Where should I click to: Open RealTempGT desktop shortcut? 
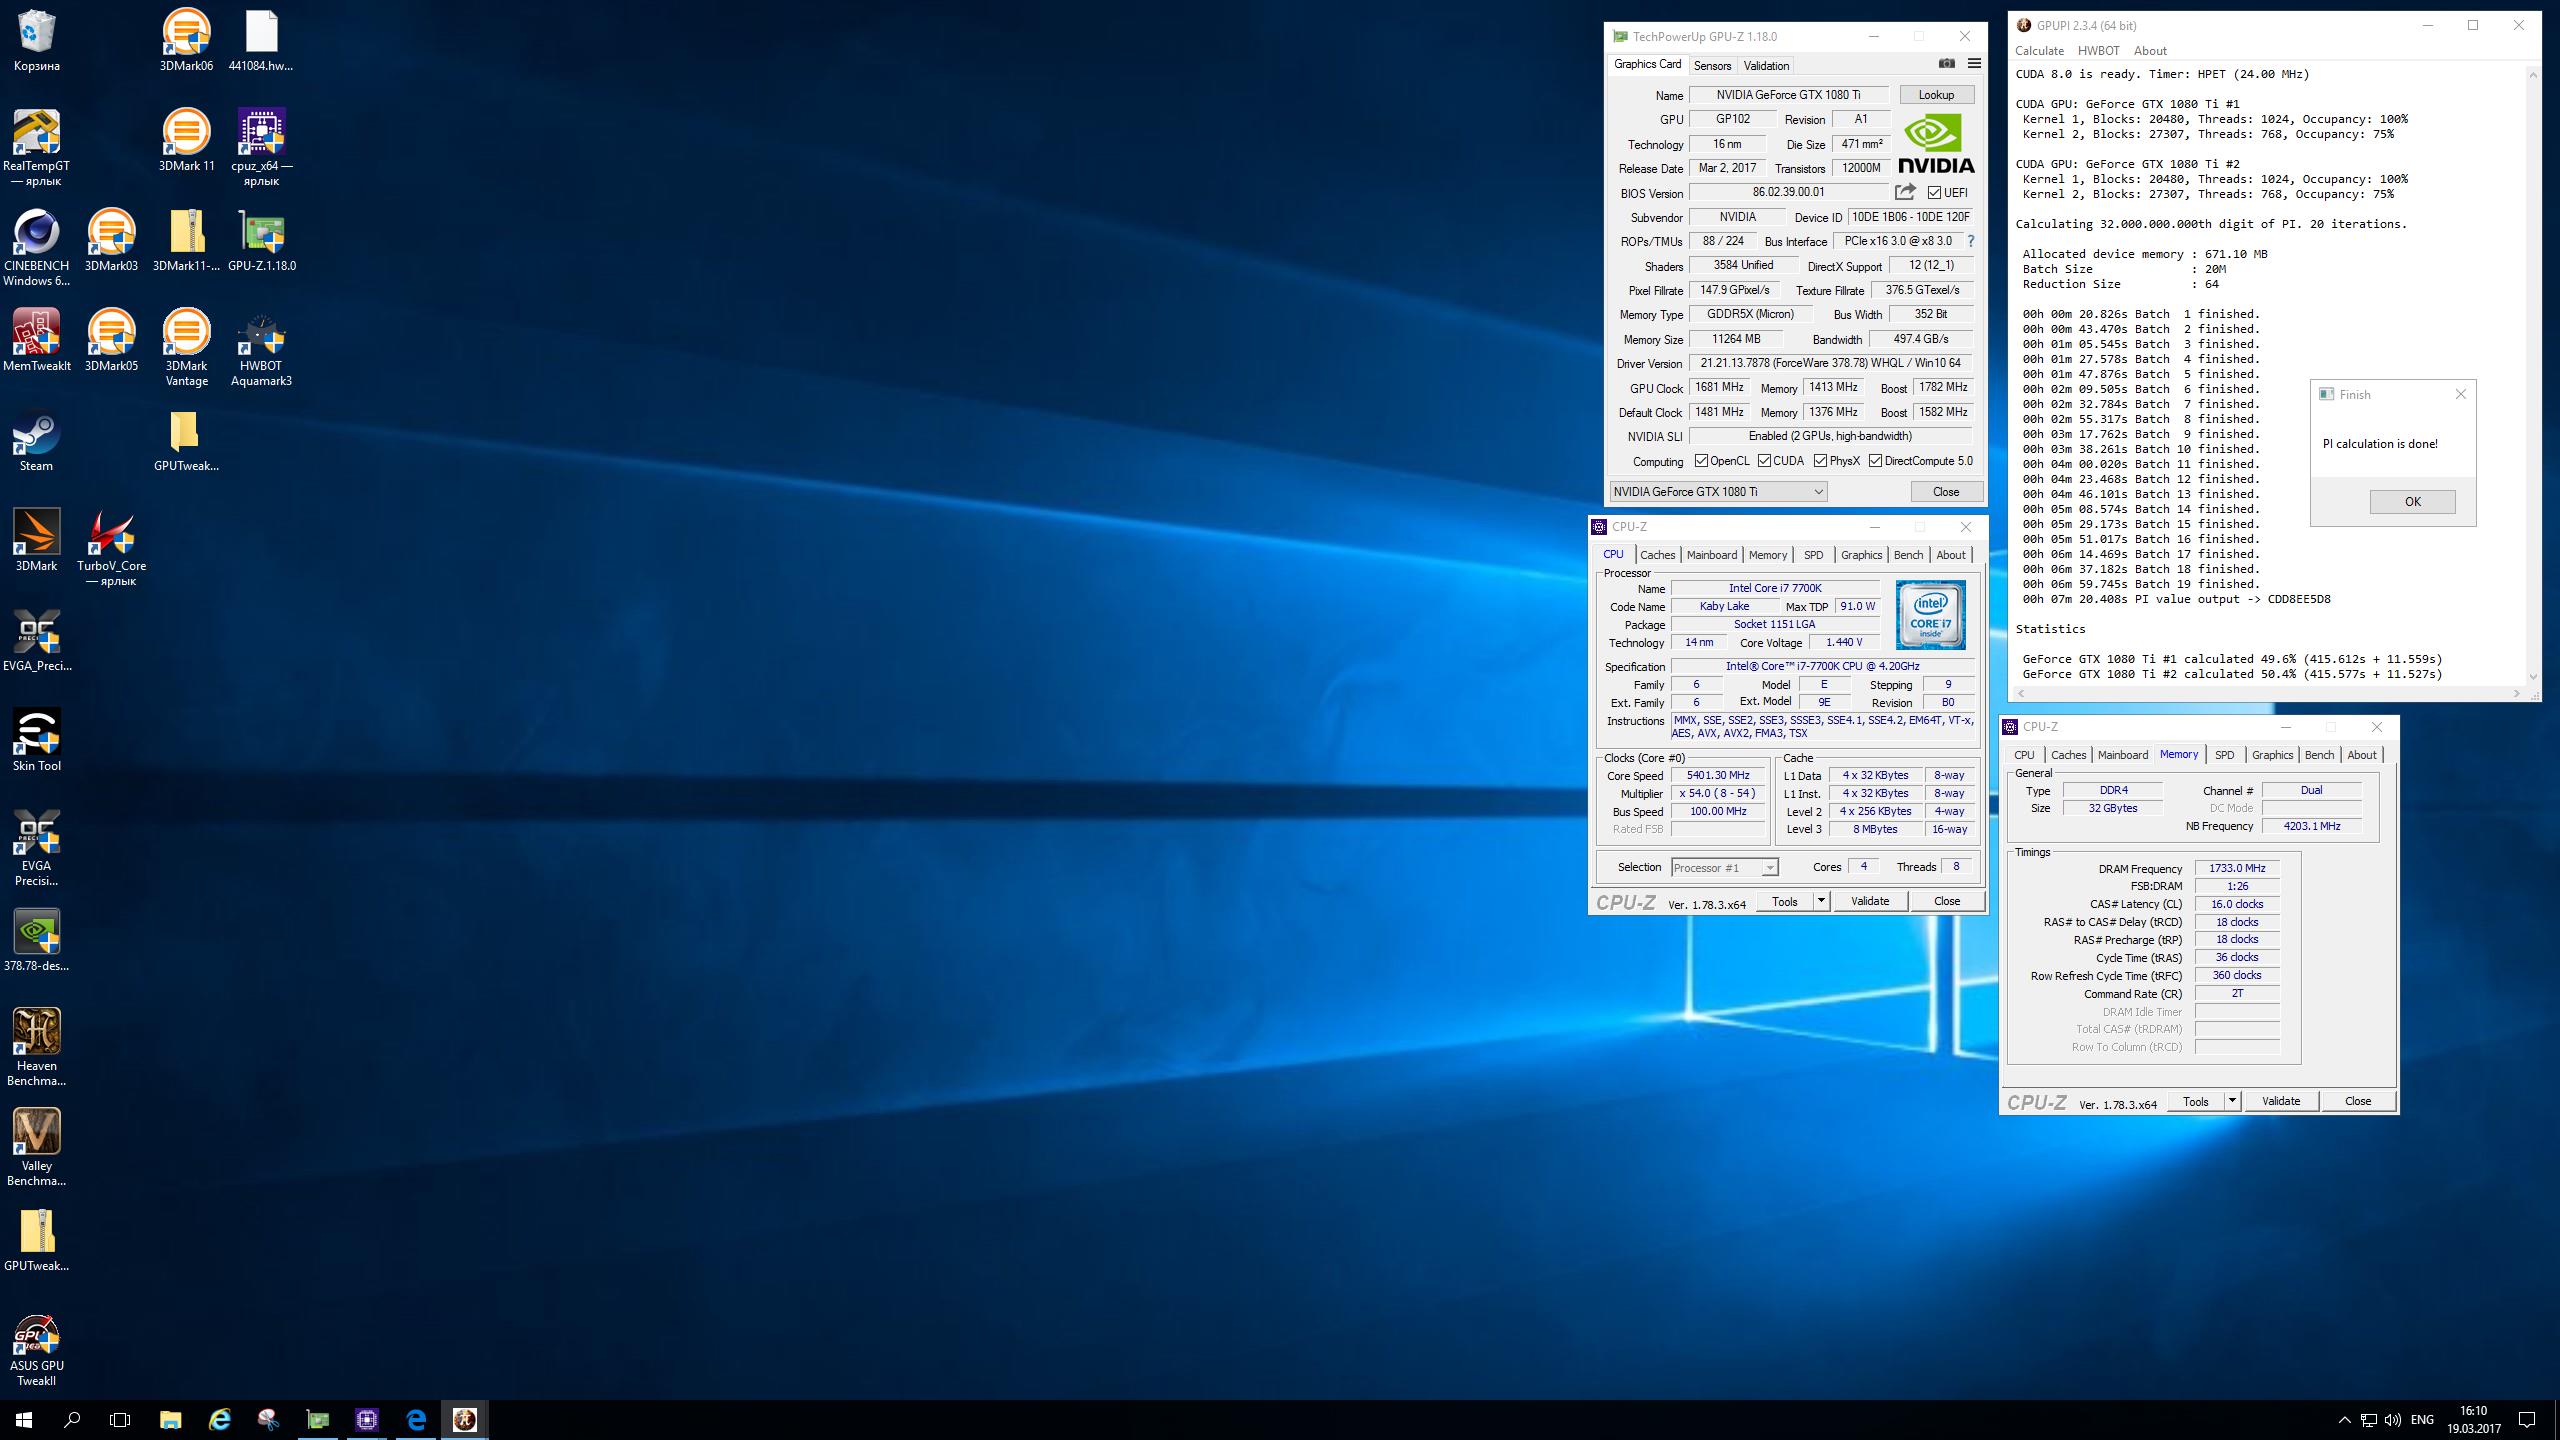(x=37, y=148)
